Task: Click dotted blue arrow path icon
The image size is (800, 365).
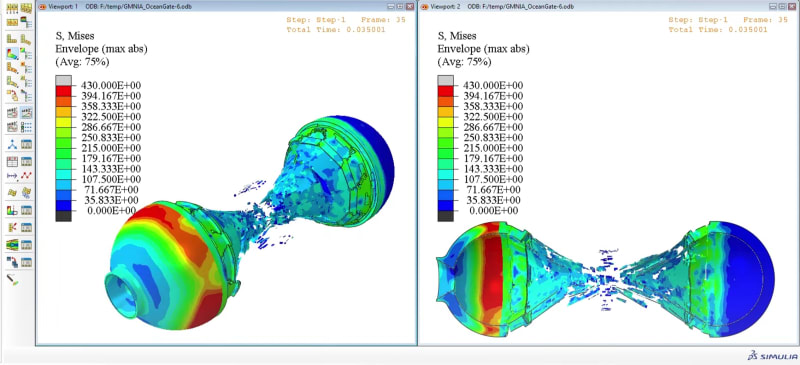Action: (12, 176)
